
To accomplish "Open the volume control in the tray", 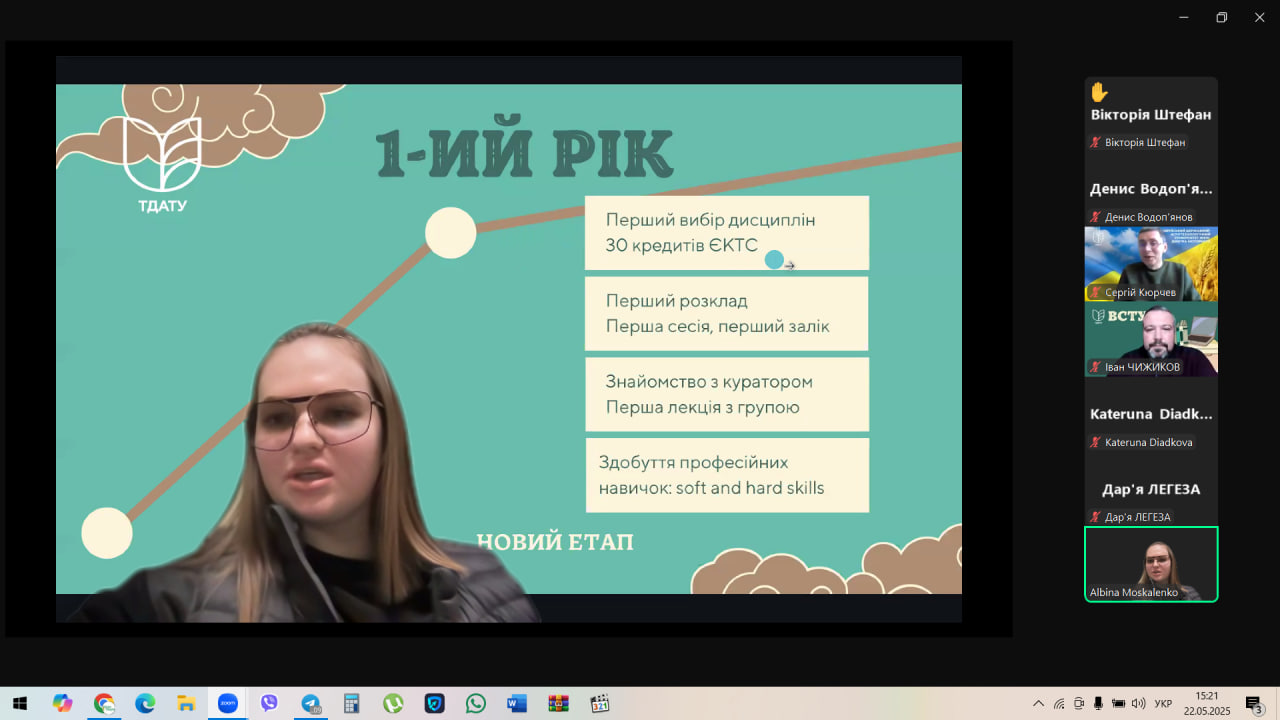I will [x=1138, y=704].
